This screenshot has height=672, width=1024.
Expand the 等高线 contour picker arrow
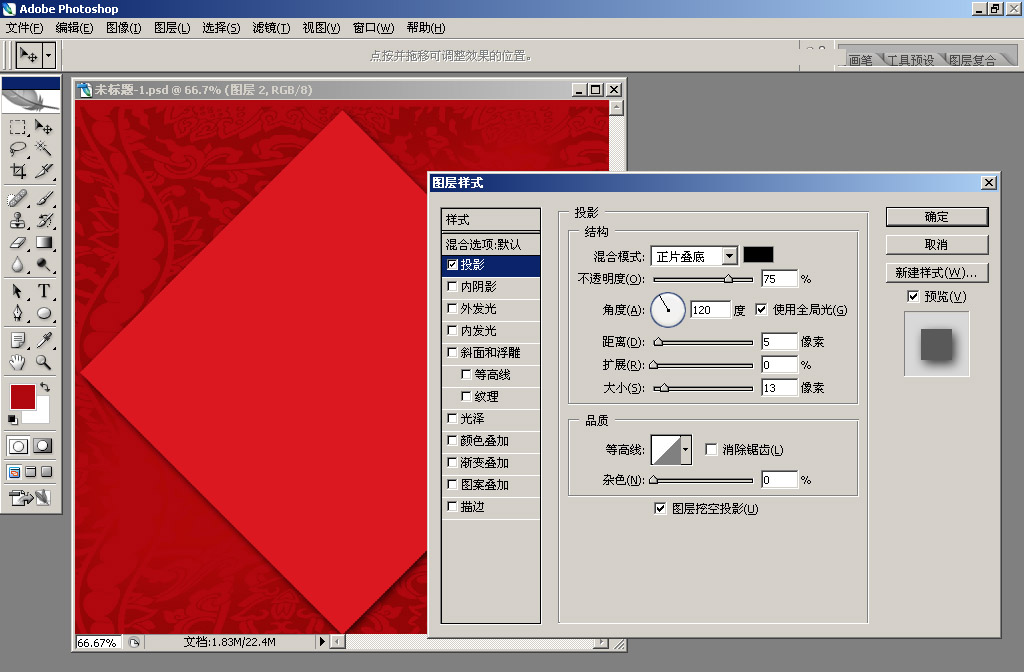685,451
